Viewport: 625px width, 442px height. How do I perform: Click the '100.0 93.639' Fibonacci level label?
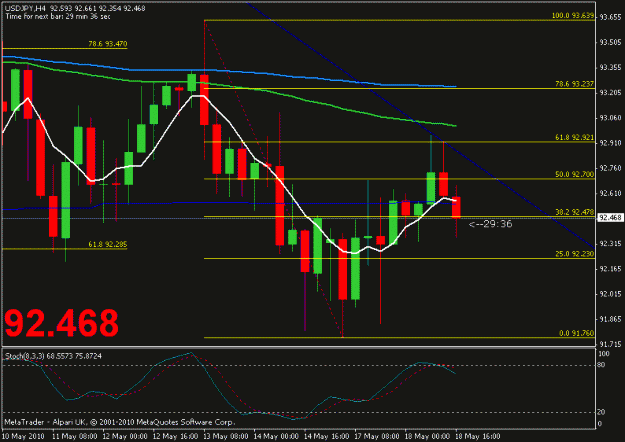click(573, 16)
